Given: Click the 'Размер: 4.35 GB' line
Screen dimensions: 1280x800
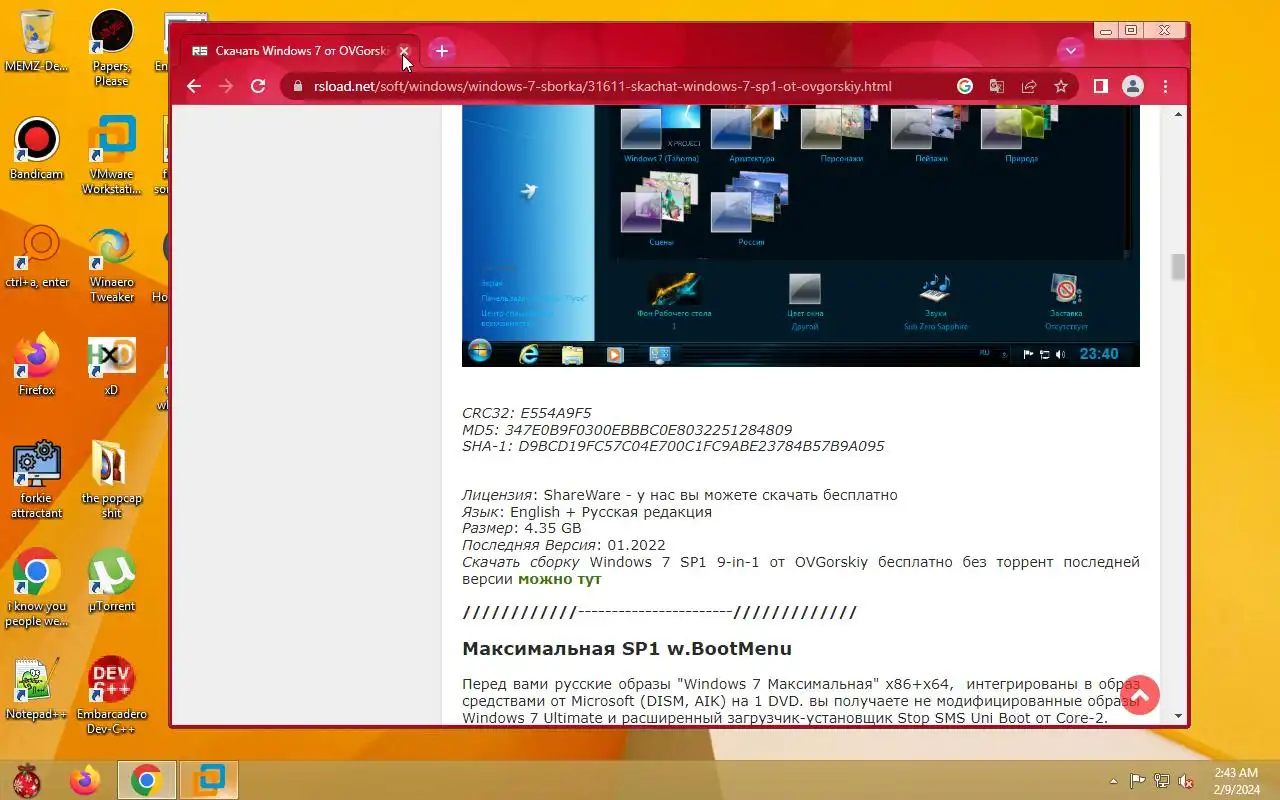Looking at the screenshot, I should click(521, 528).
